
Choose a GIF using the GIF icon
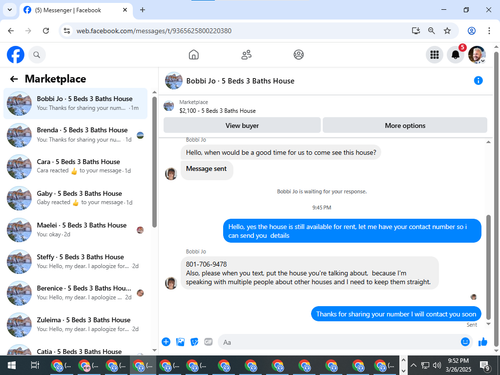tap(208, 342)
